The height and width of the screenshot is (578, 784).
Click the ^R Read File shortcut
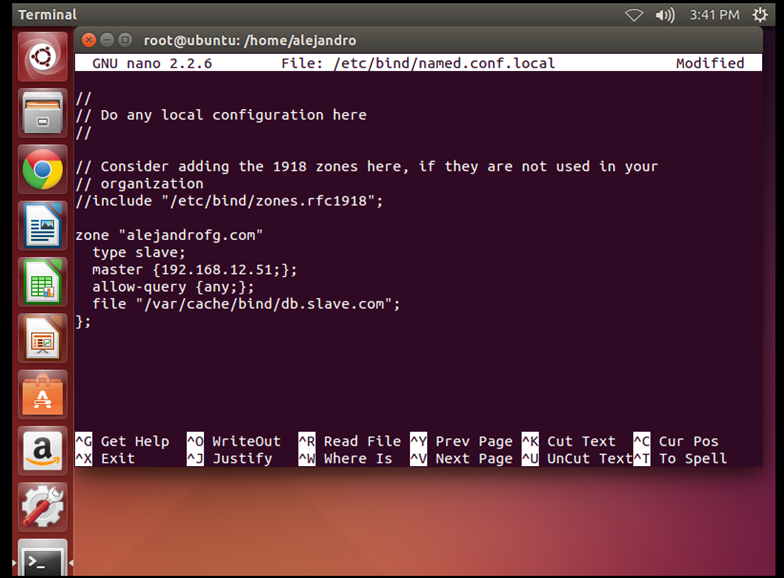(x=350, y=442)
